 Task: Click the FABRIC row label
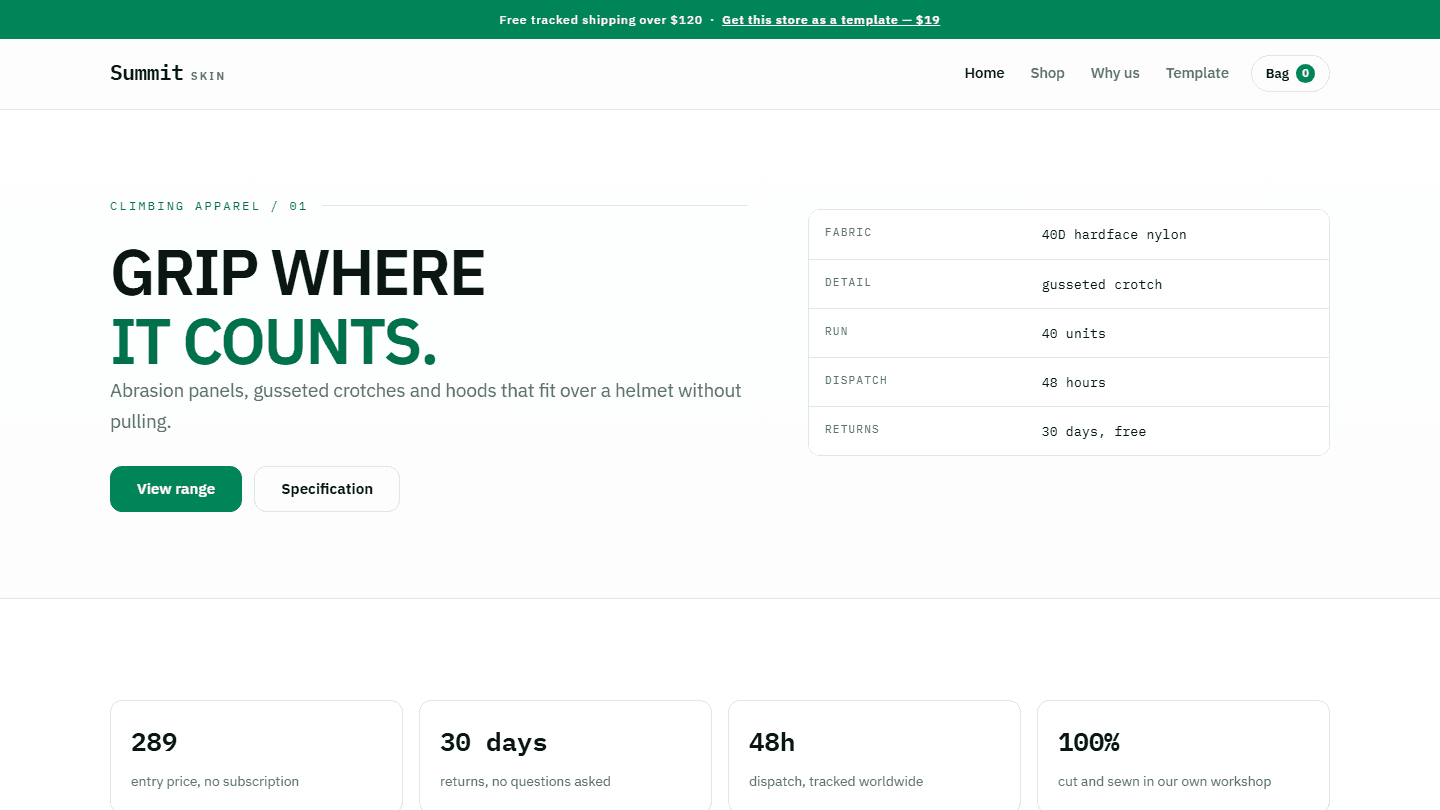(x=848, y=233)
